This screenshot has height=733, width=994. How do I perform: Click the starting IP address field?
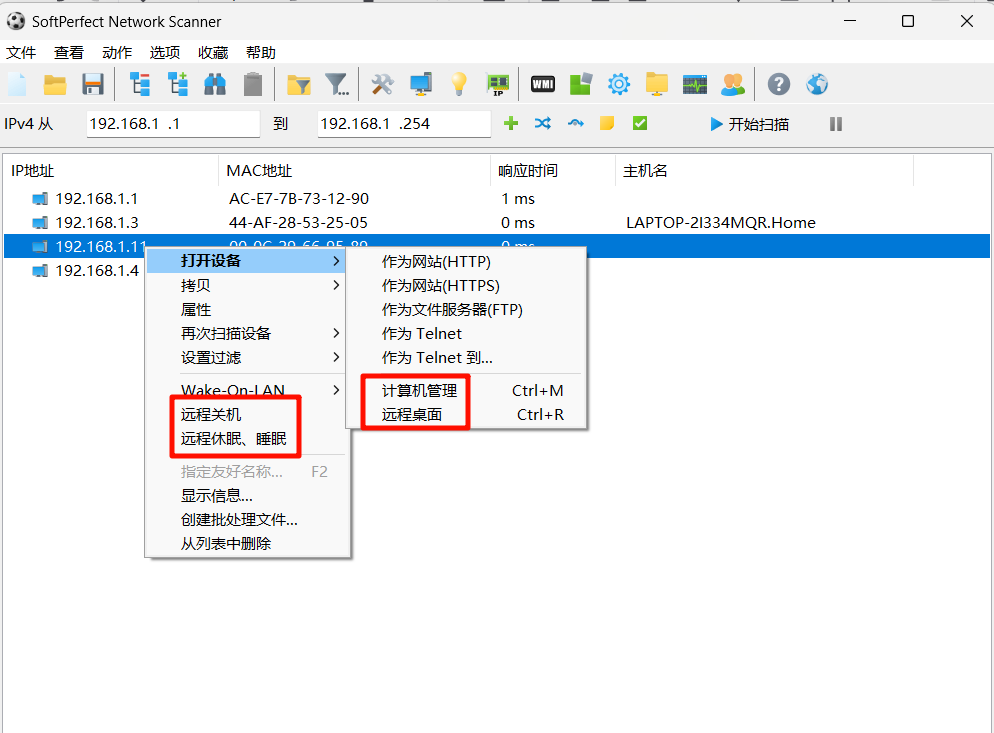173,124
